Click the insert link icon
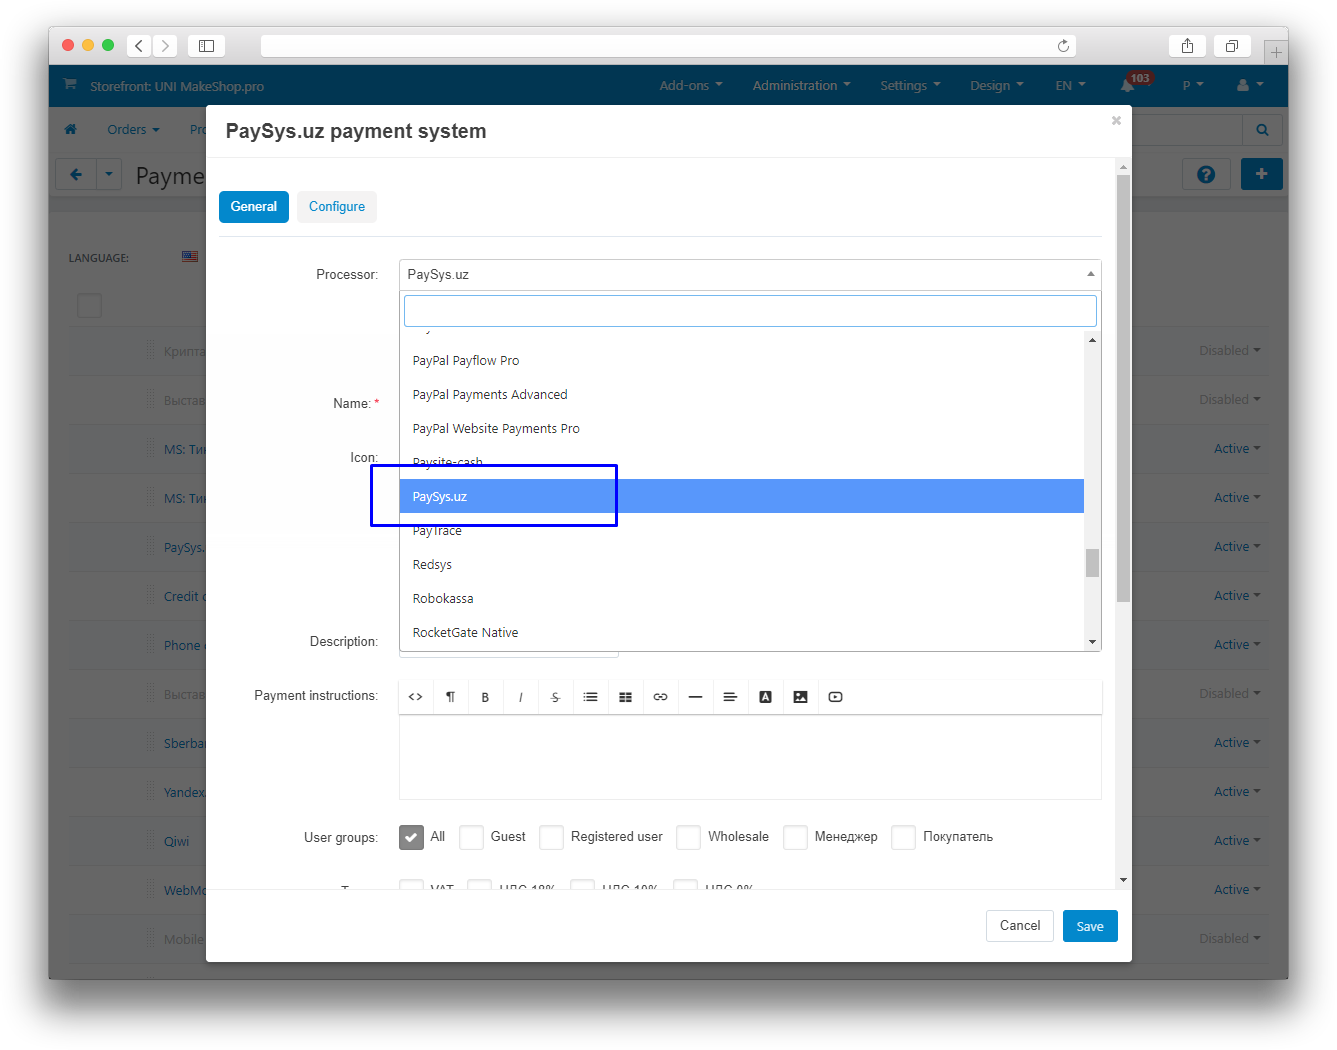 click(x=660, y=697)
